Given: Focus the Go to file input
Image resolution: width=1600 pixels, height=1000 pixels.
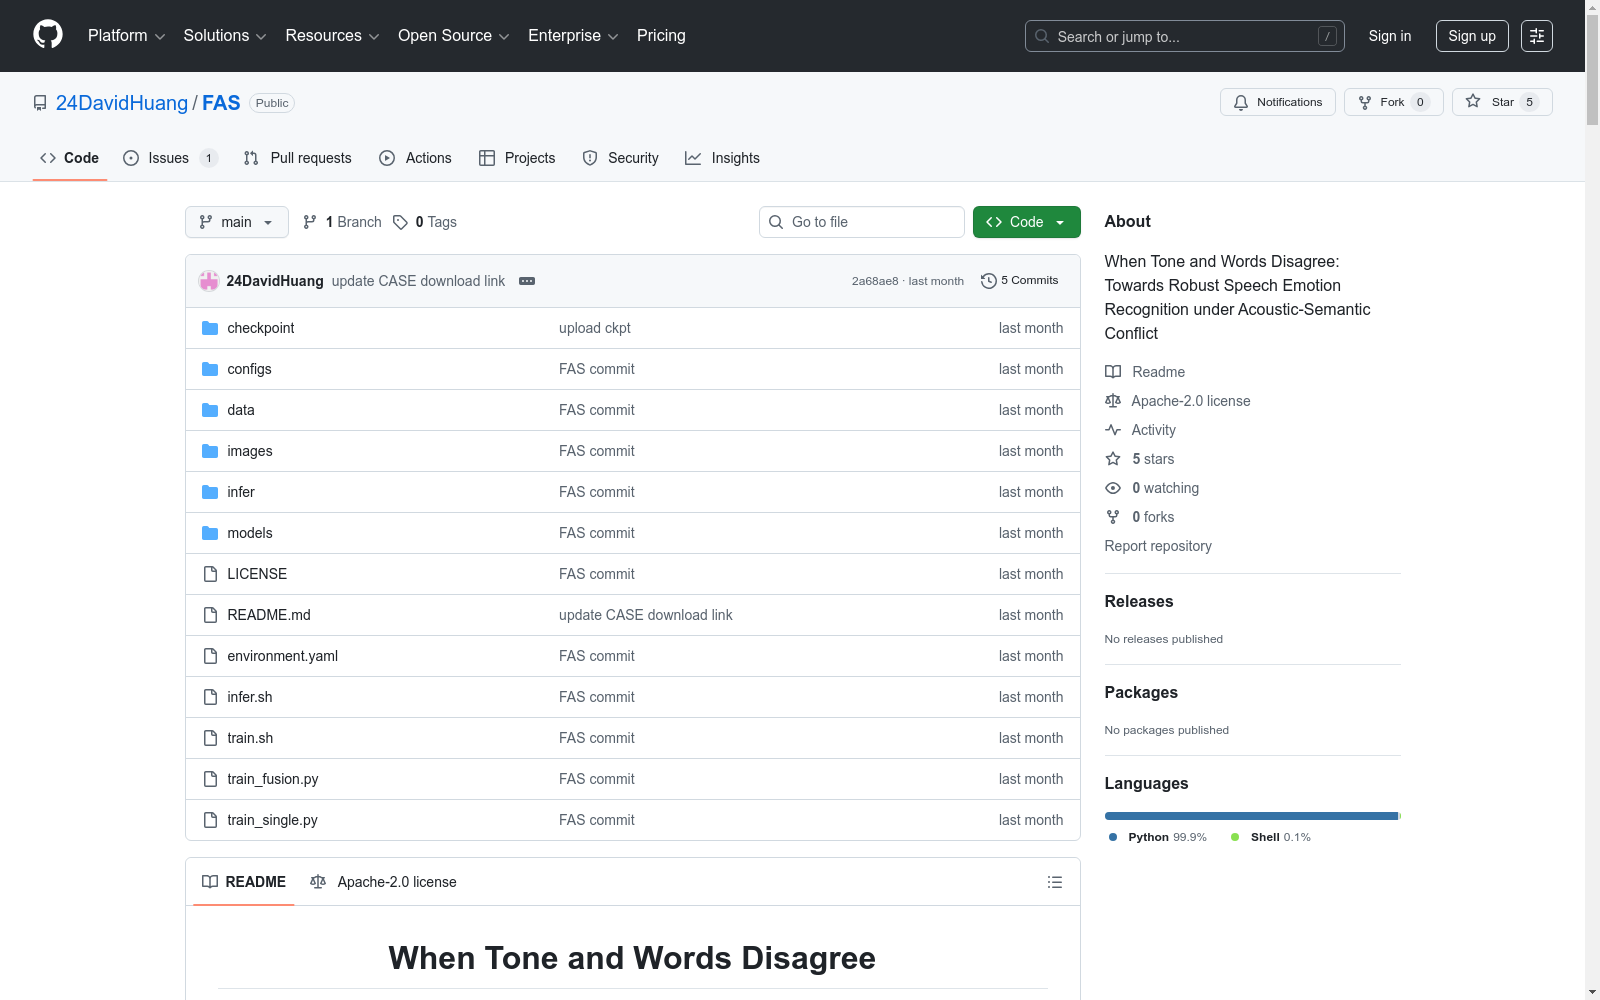Looking at the screenshot, I should (862, 222).
